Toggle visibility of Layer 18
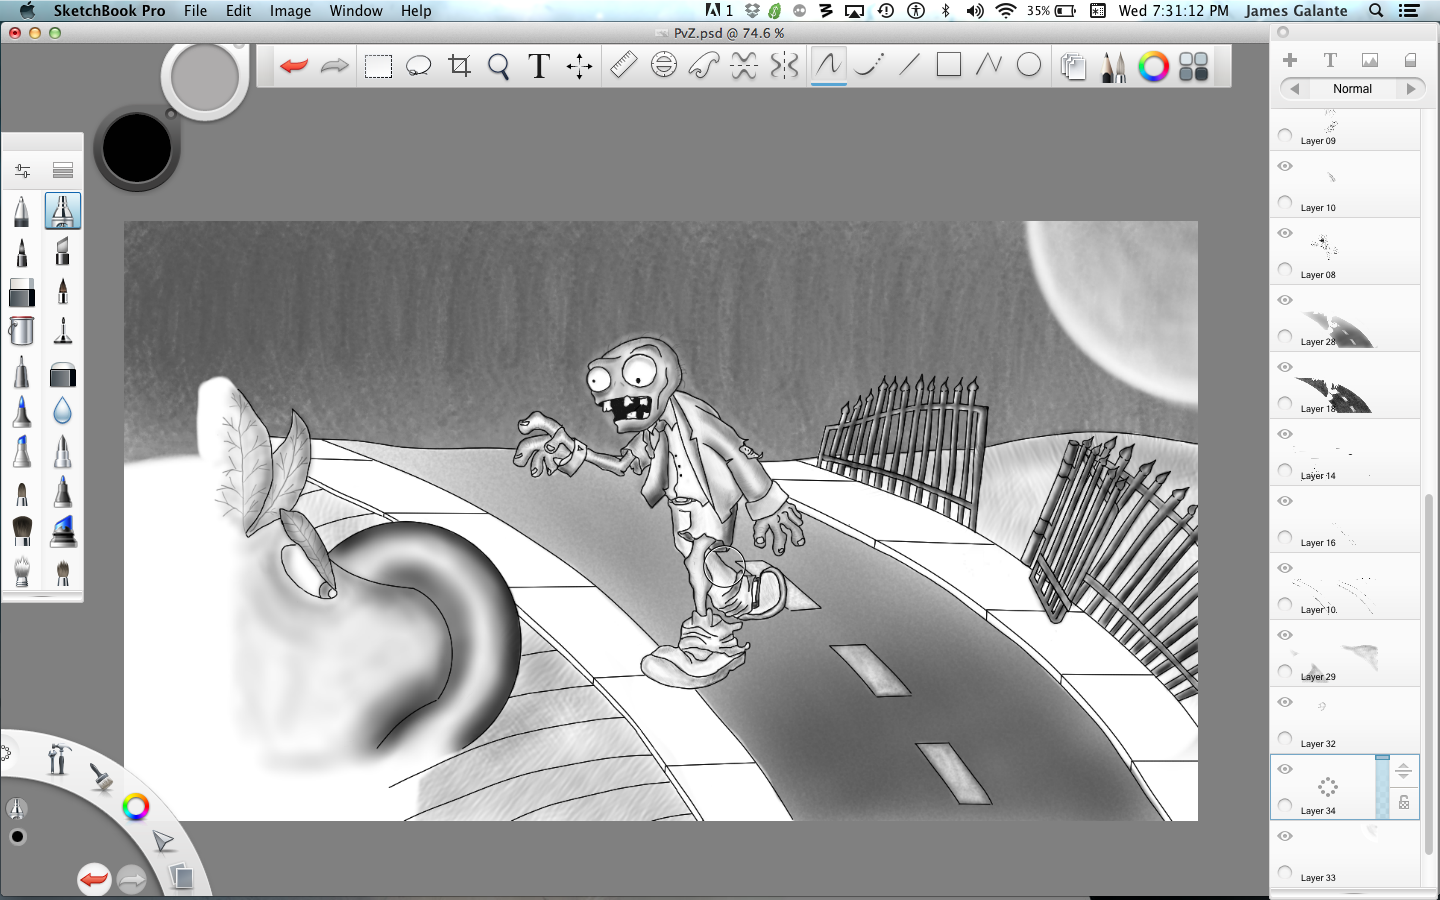 (1285, 367)
